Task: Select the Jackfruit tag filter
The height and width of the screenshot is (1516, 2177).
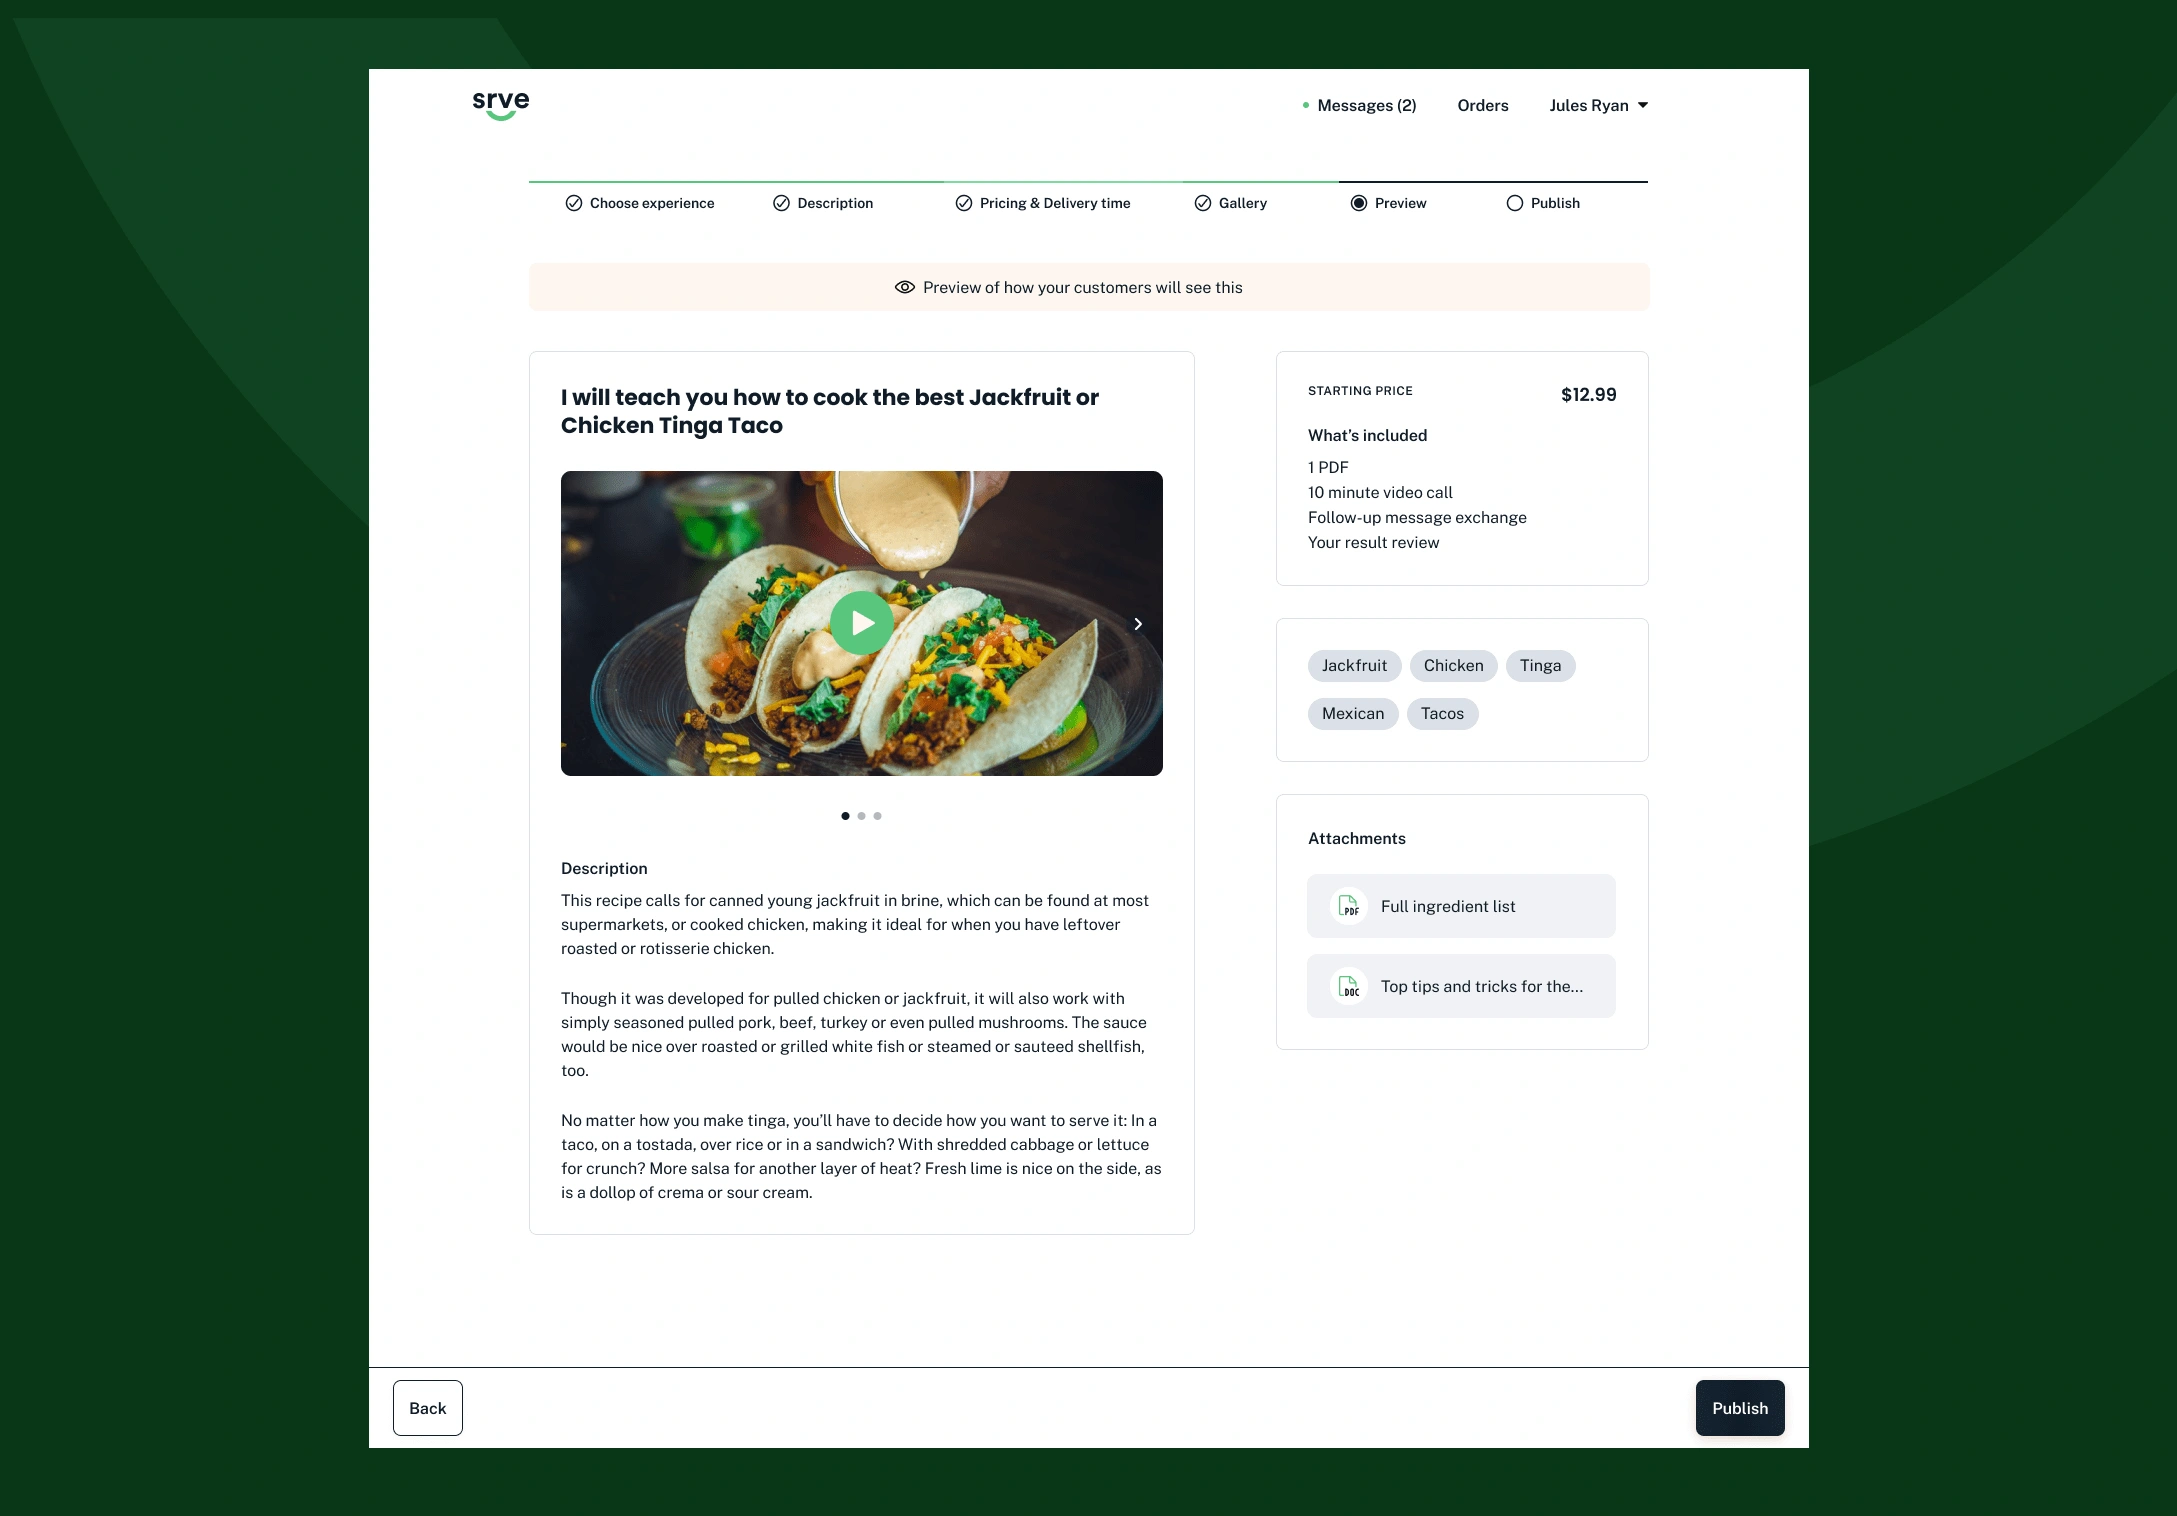Action: [x=1352, y=665]
